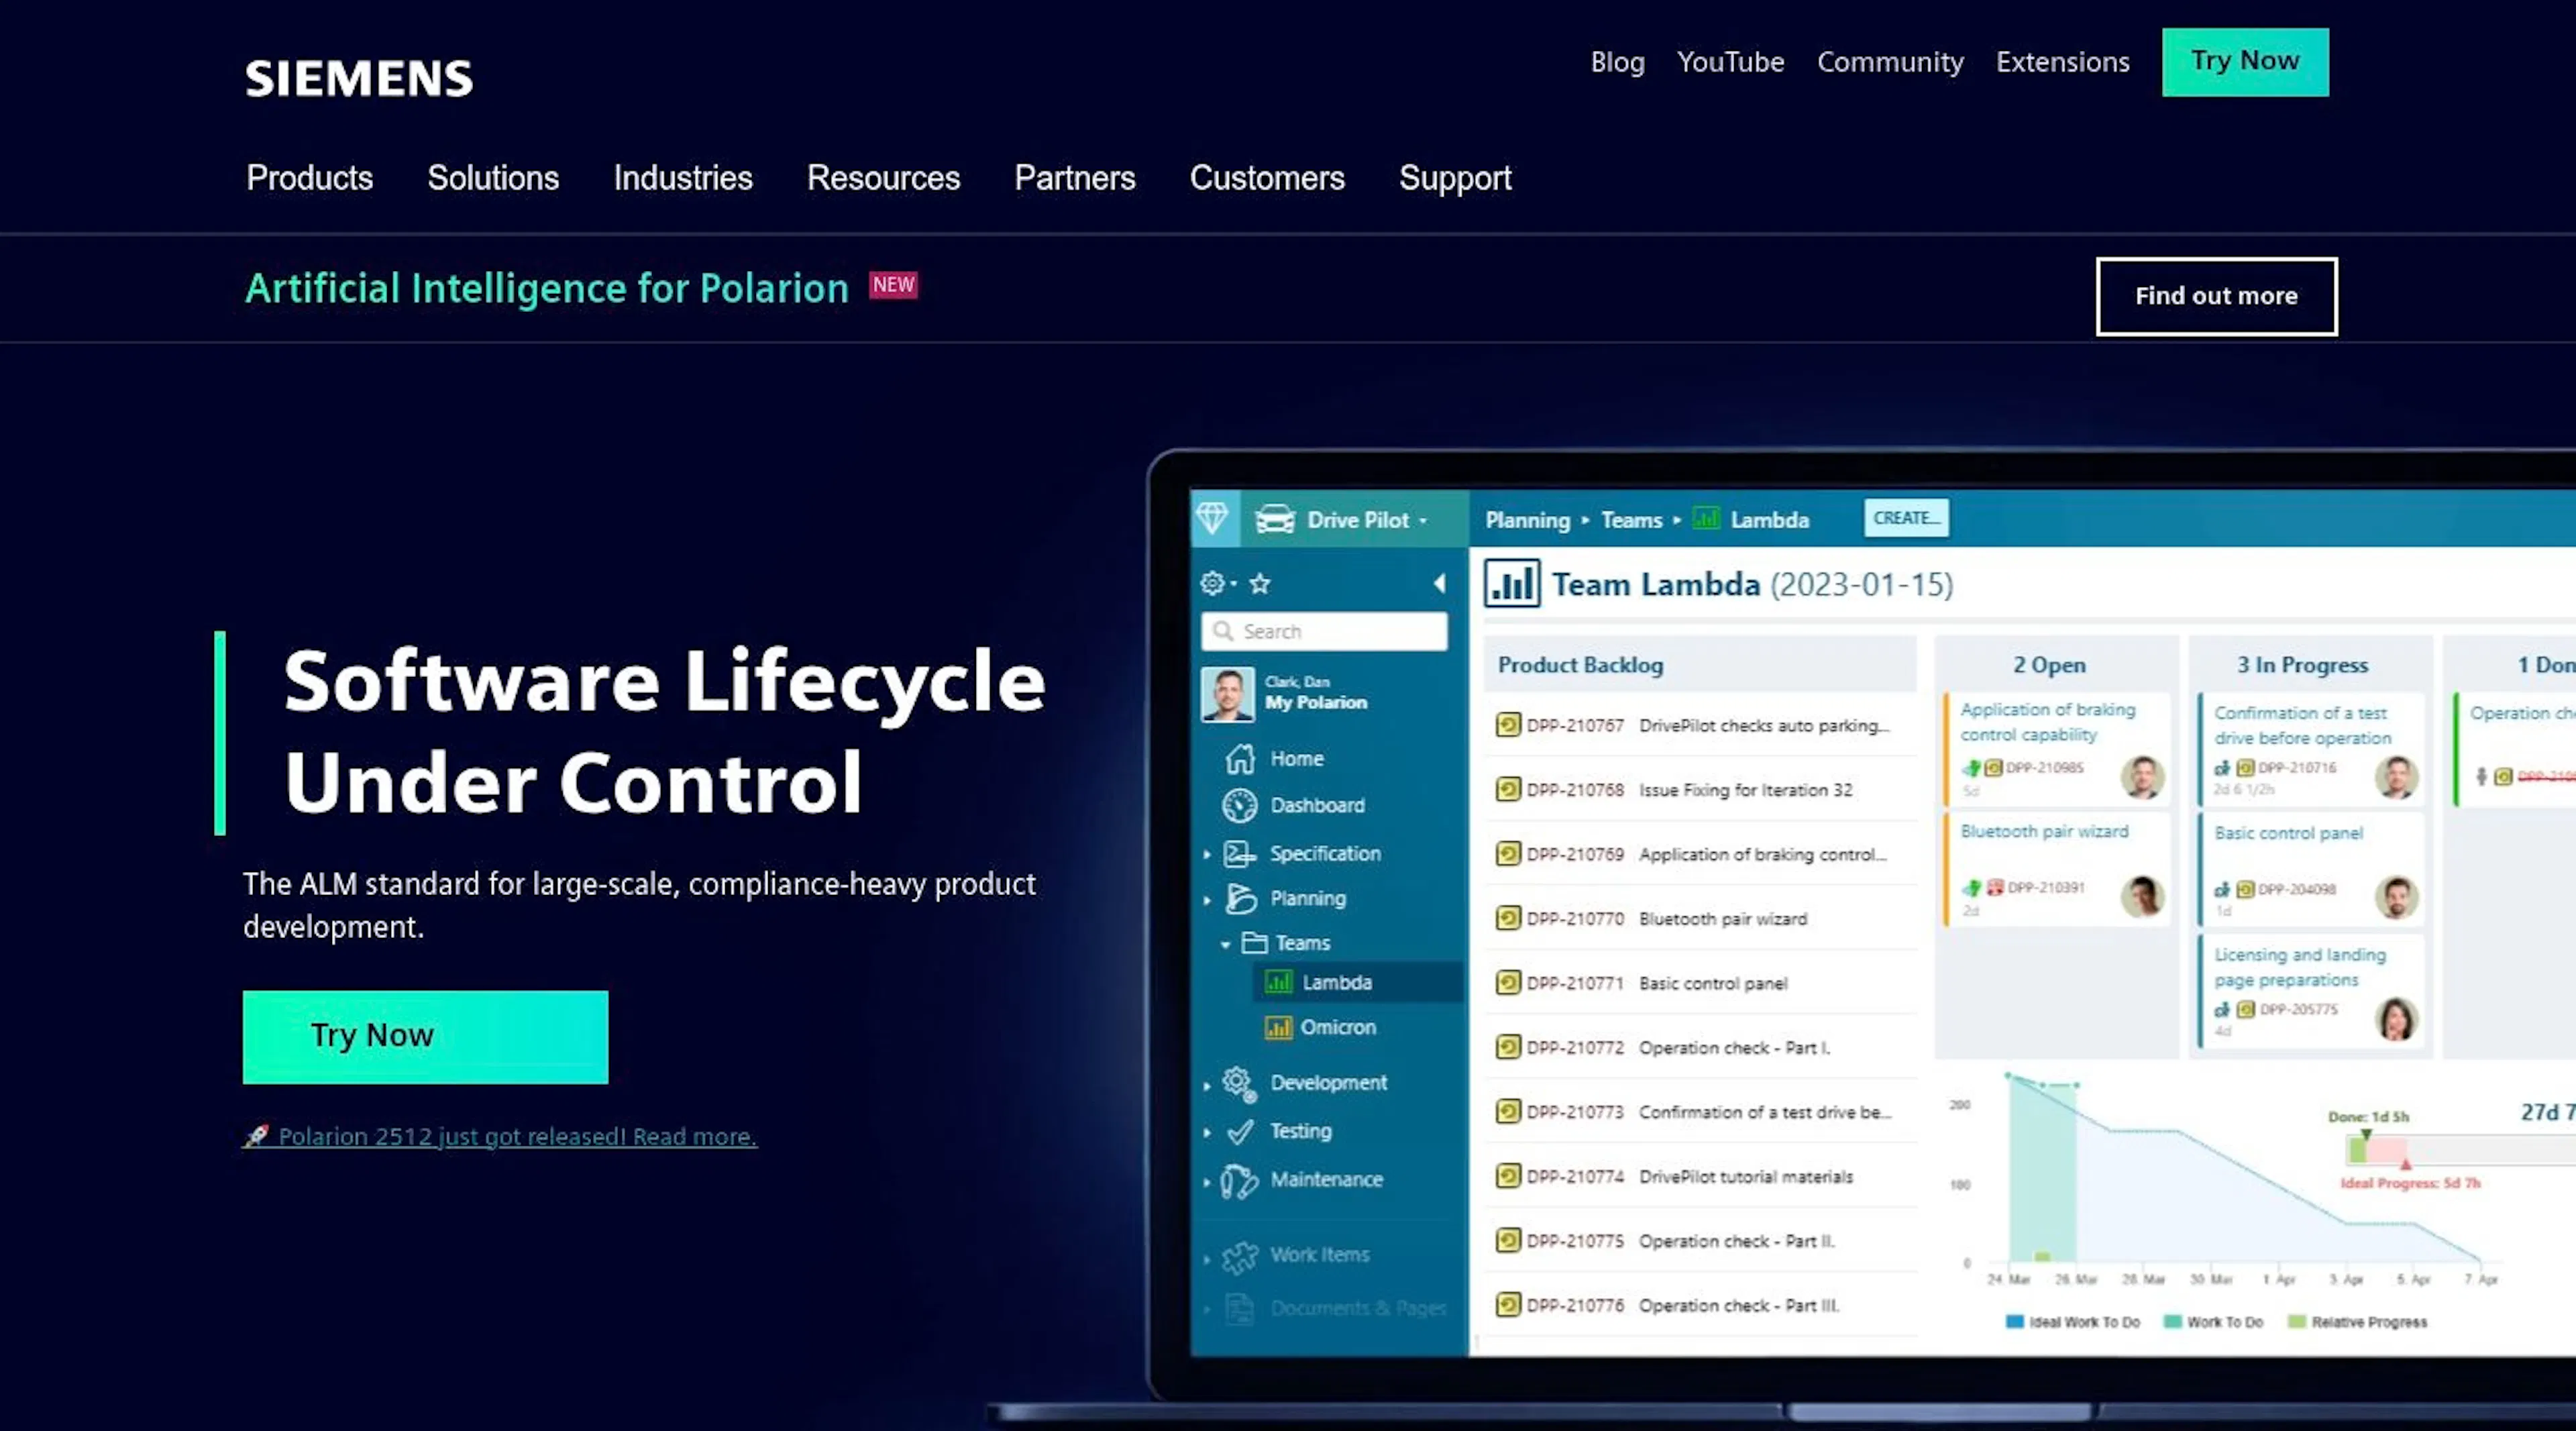The image size is (2576, 1431).
Task: Click Planning in the breadcrumb
Action: [1527, 520]
